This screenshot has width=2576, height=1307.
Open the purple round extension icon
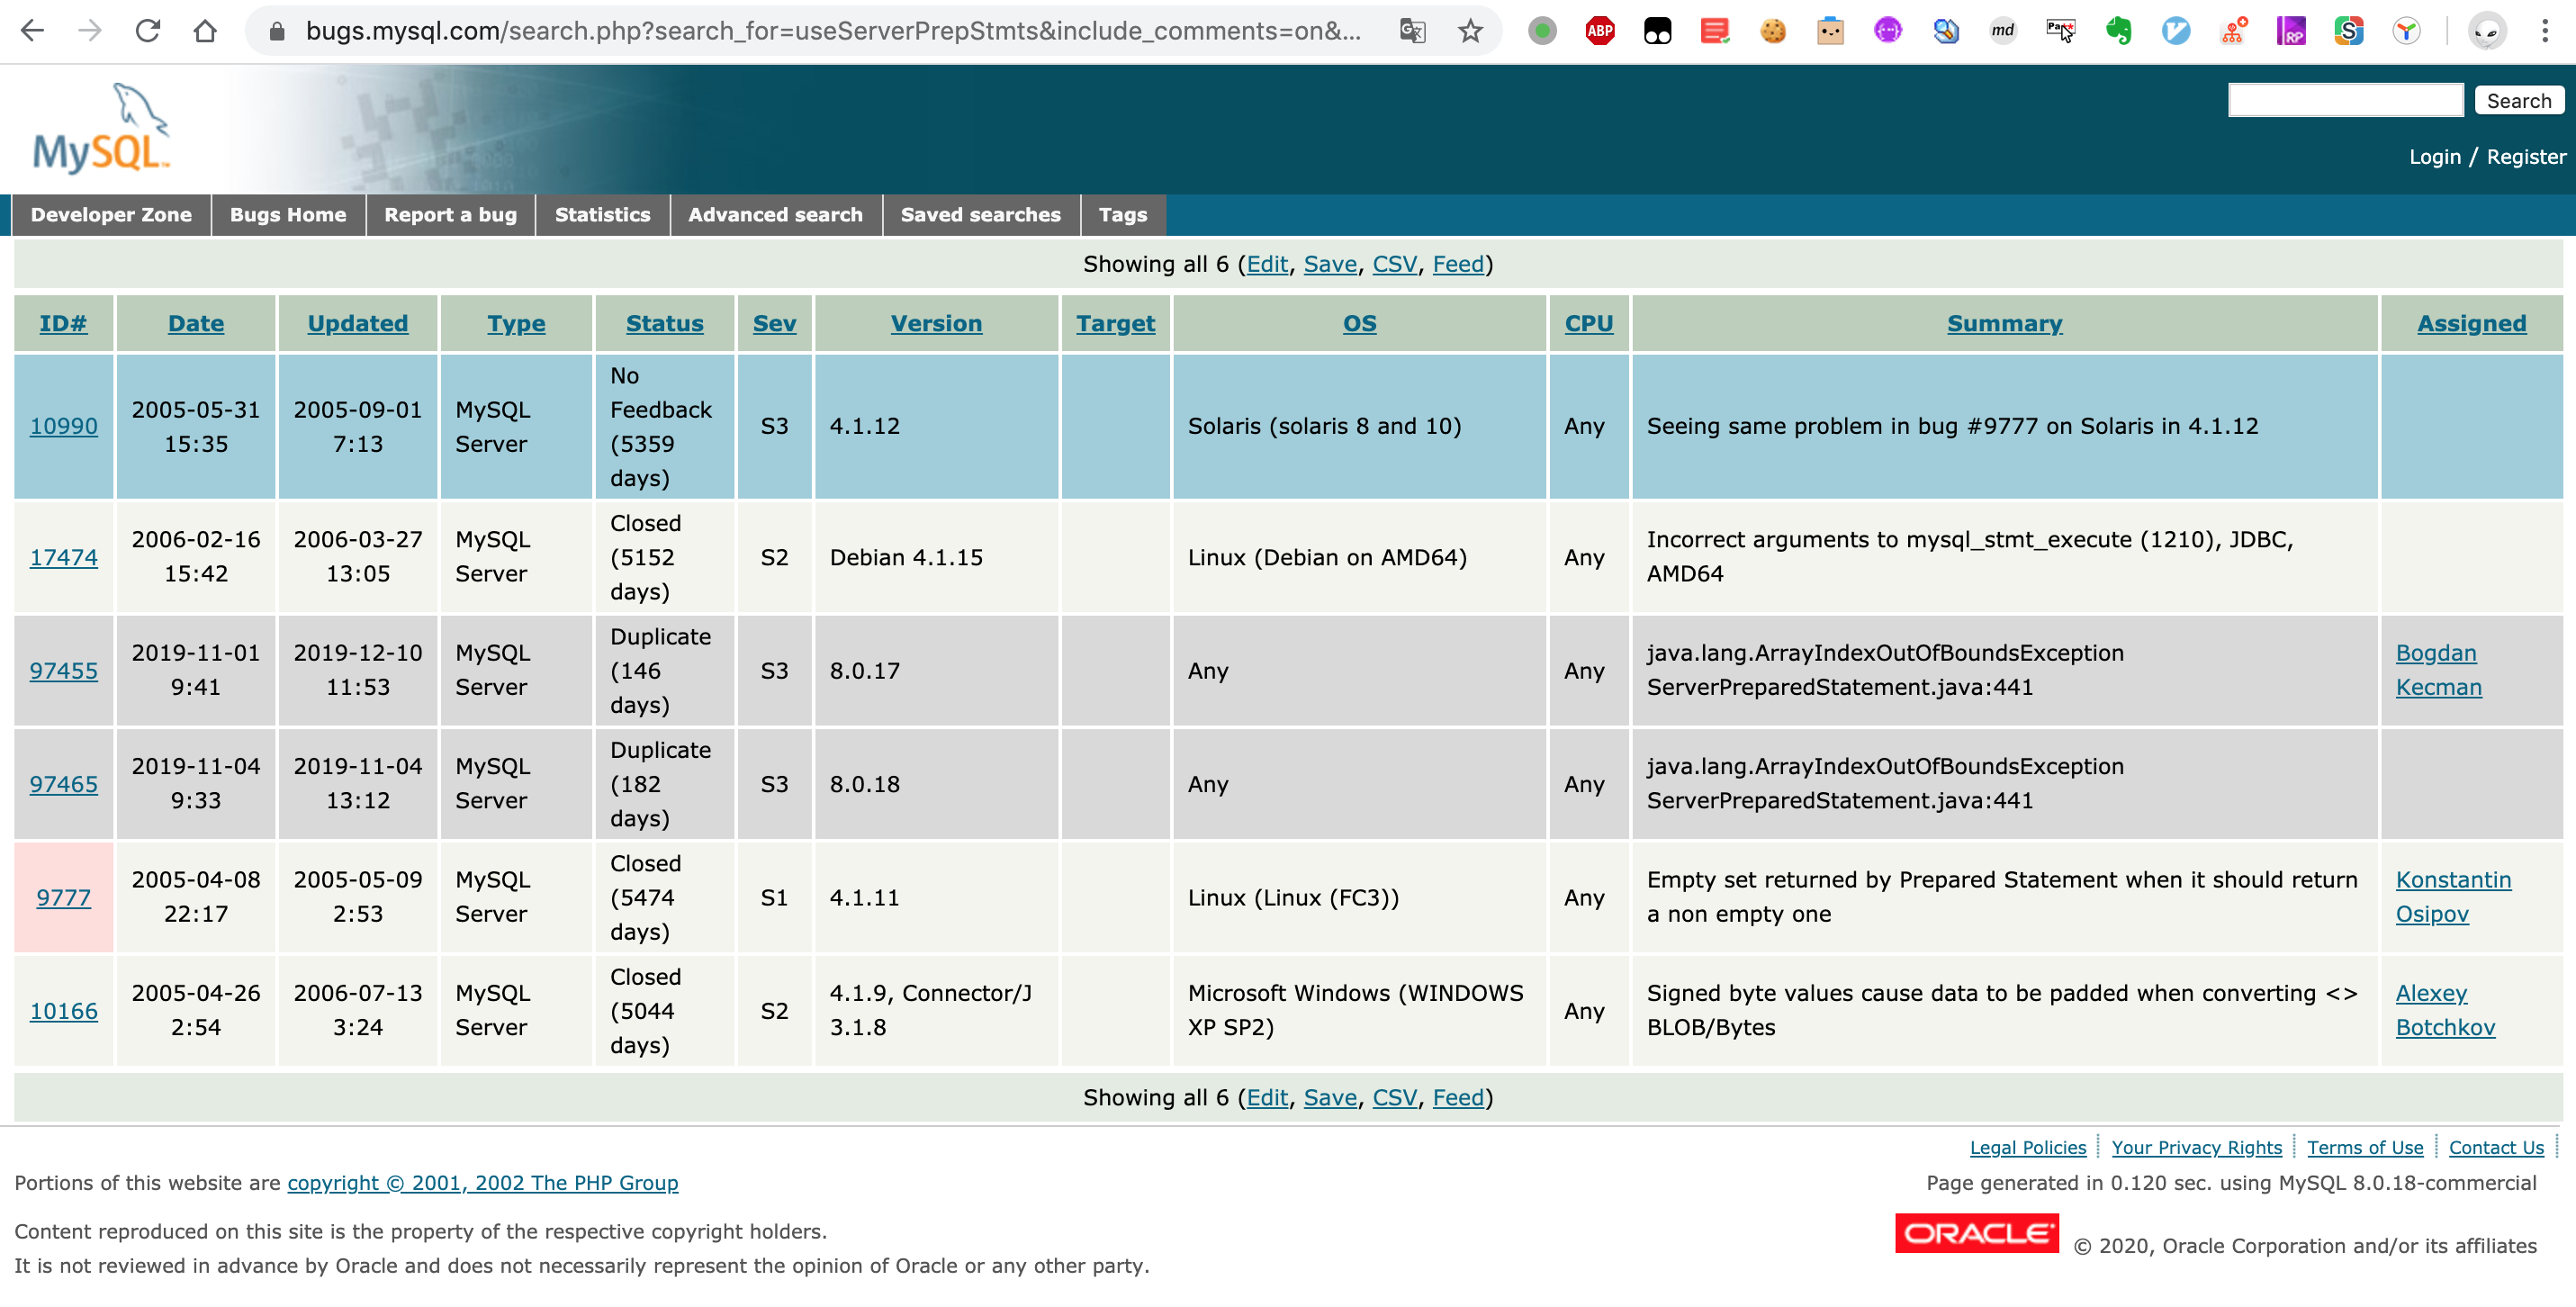pos(1888,31)
